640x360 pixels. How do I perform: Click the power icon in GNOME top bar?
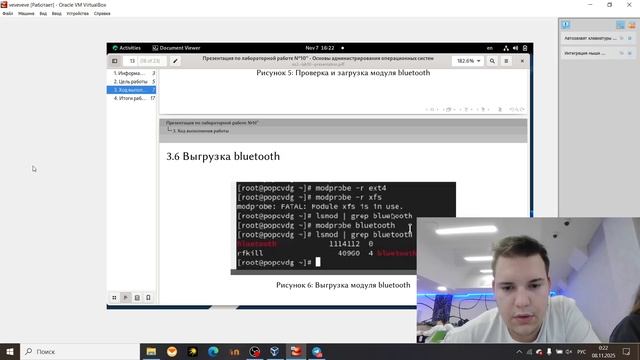(525, 48)
